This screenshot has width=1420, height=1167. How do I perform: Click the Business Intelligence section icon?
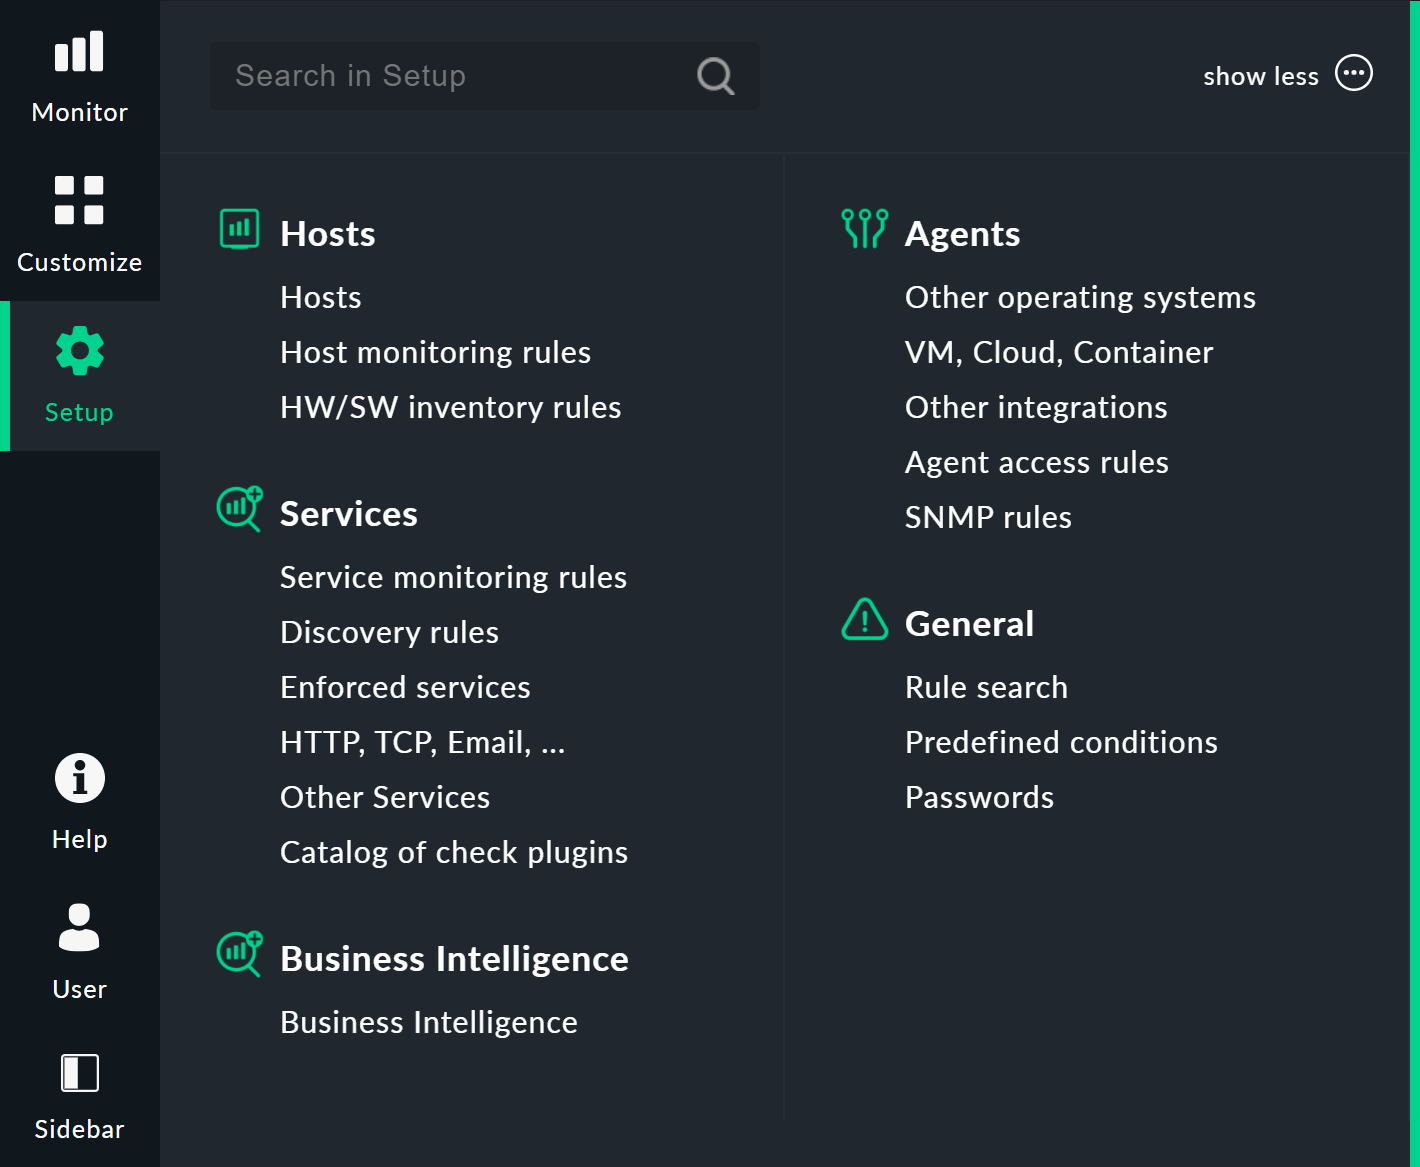click(x=240, y=954)
